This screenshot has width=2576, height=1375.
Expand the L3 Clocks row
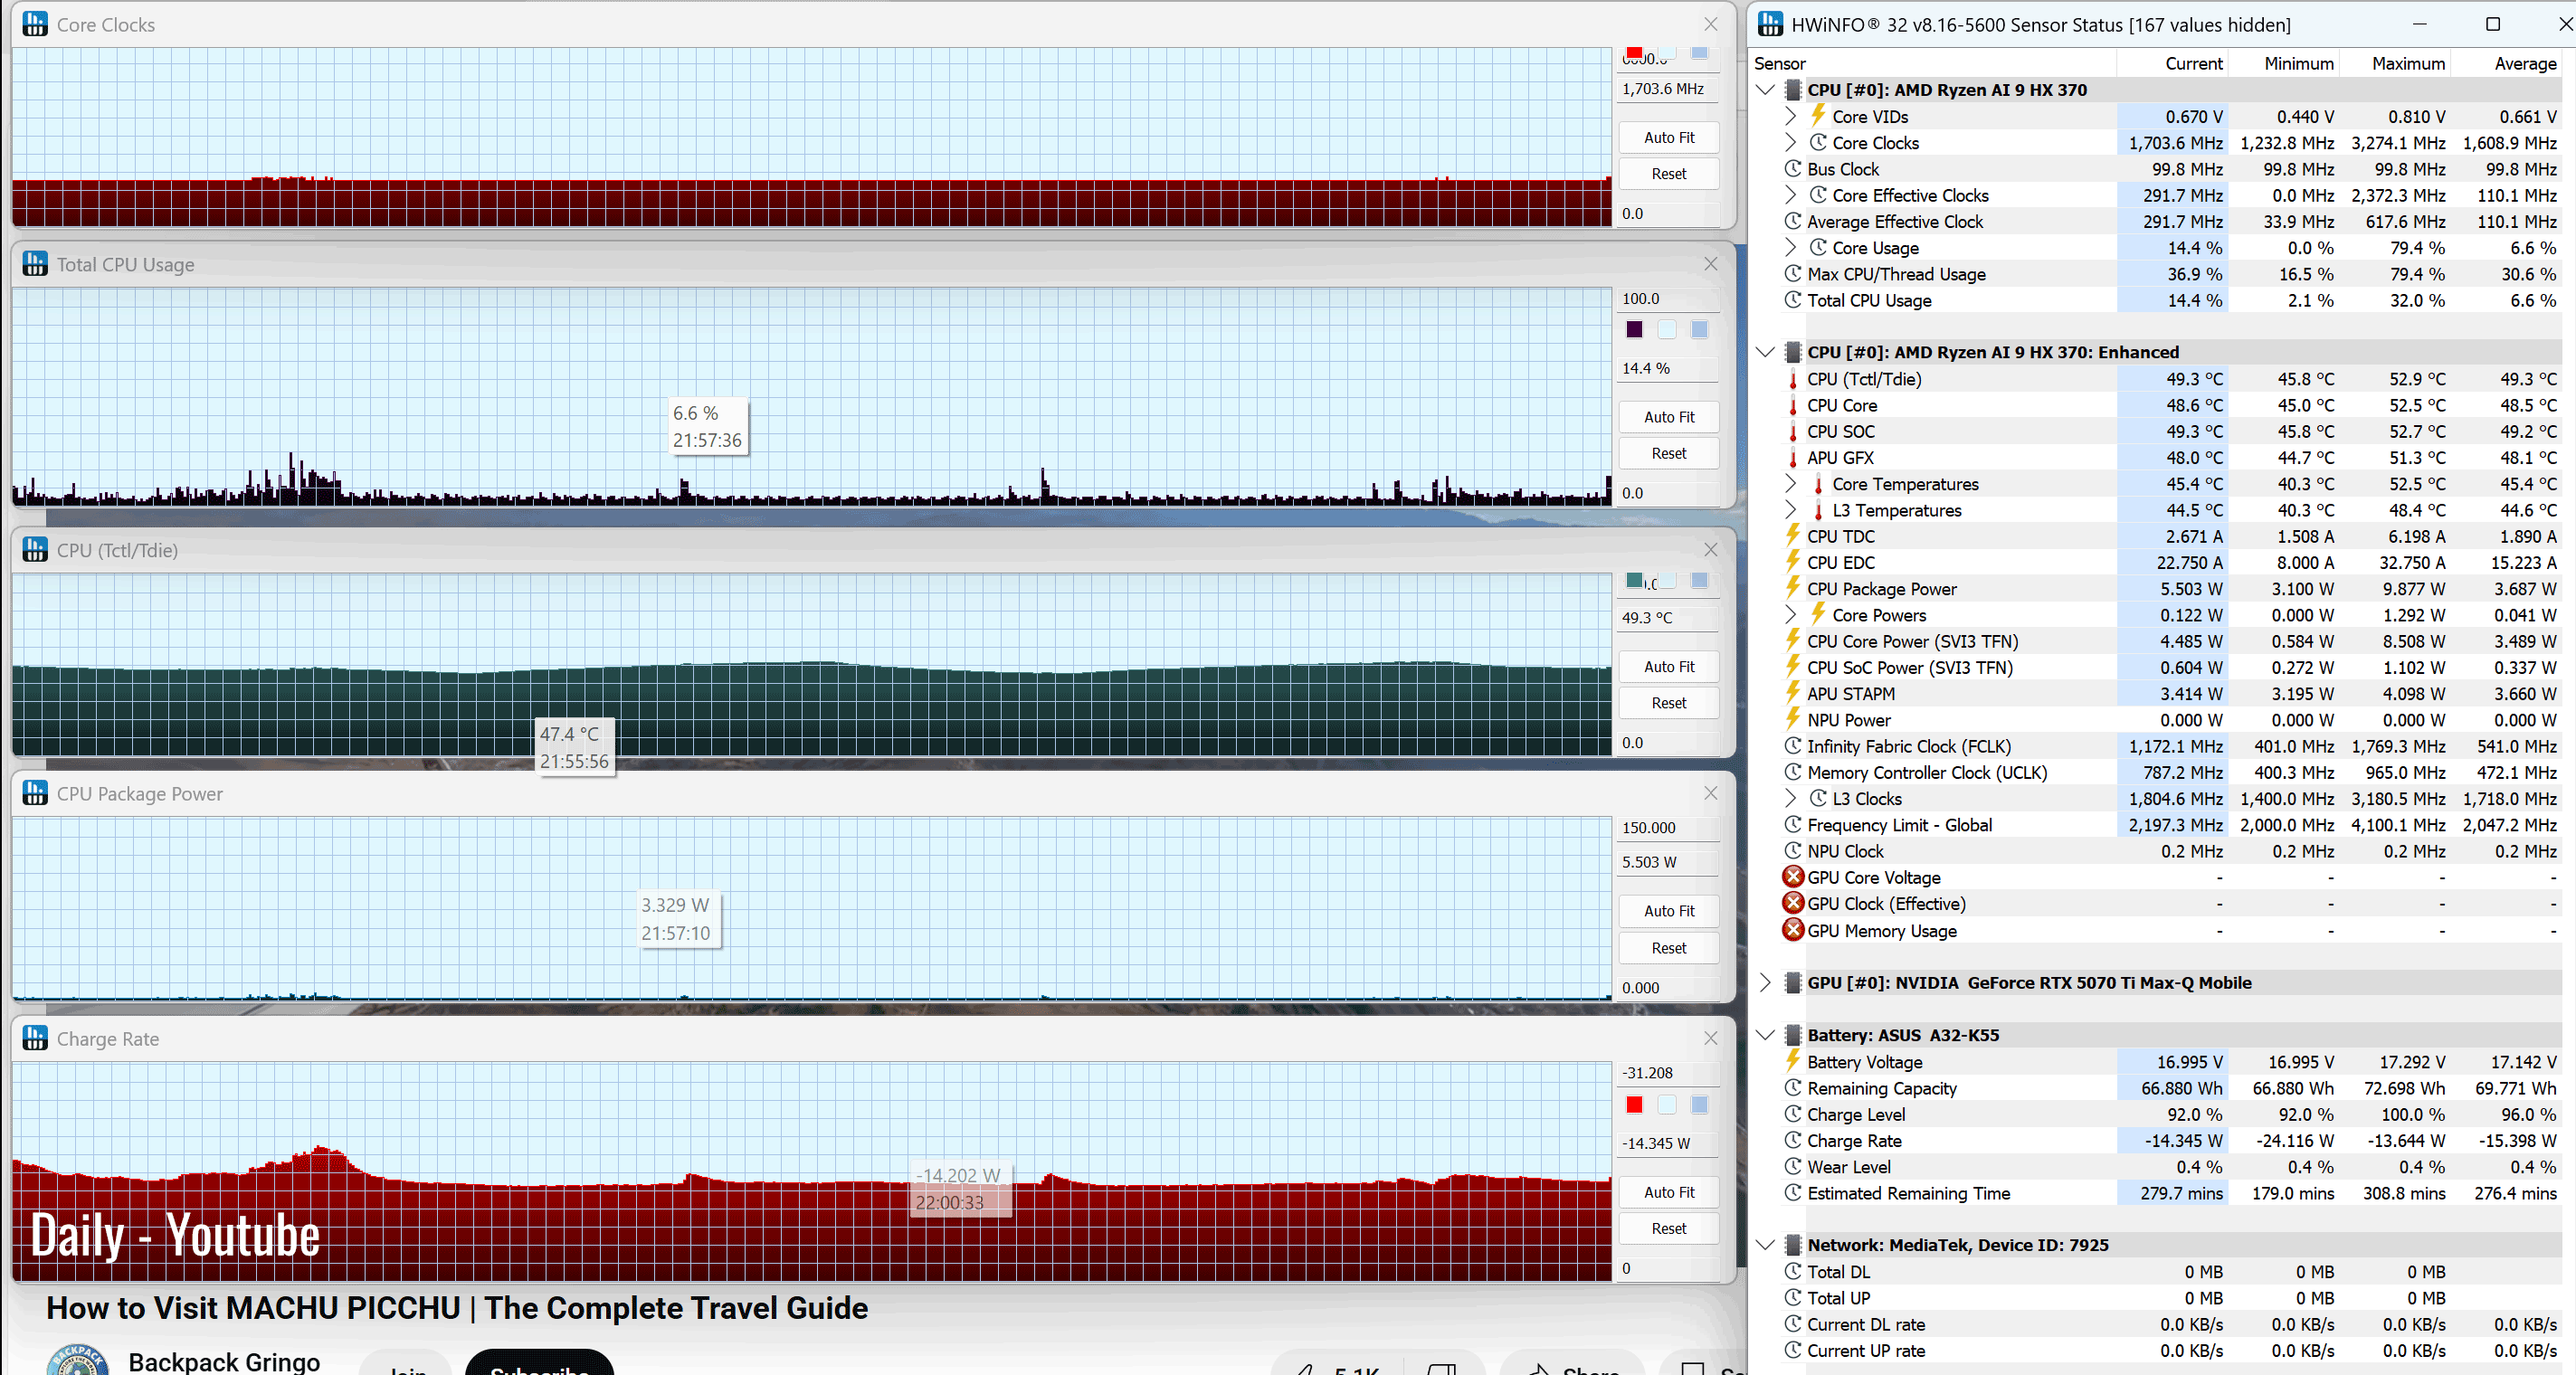pos(1791,798)
